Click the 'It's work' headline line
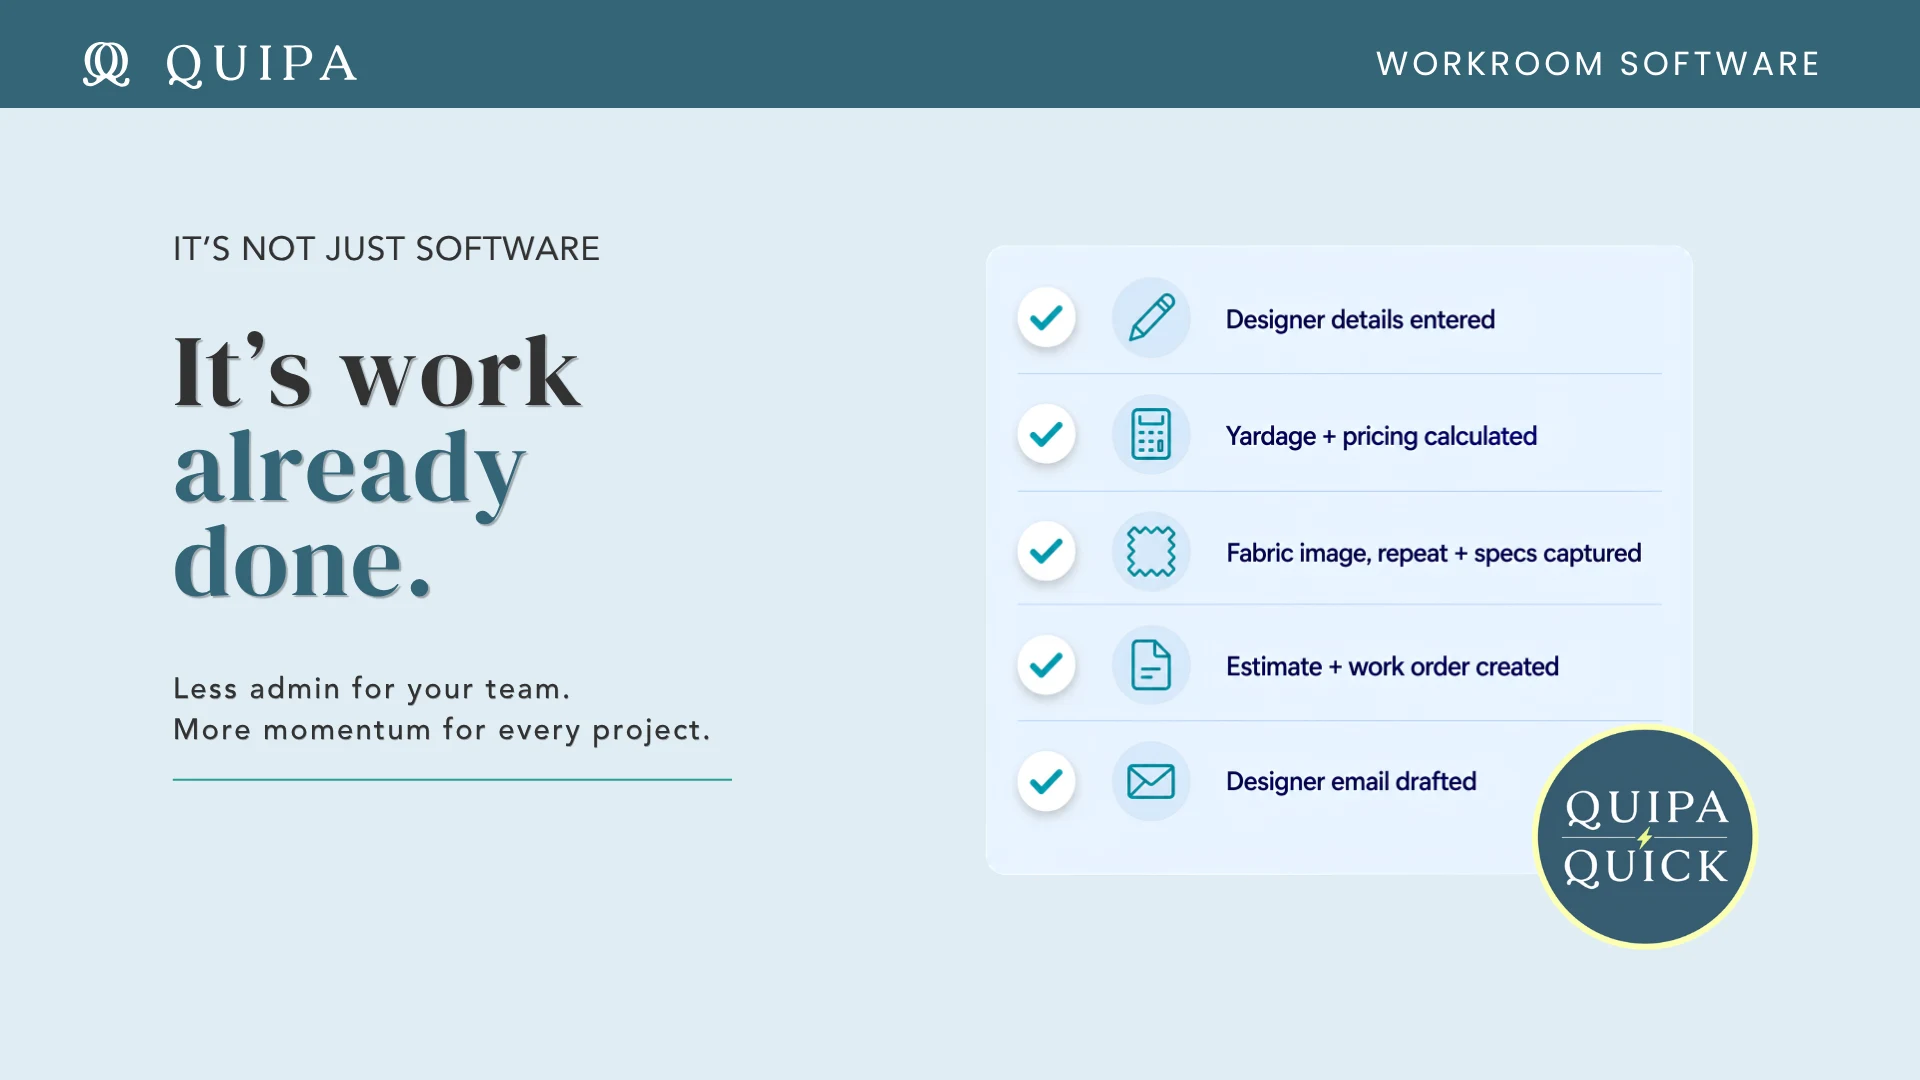Image resolution: width=1920 pixels, height=1080 pixels. pyautogui.click(x=376, y=371)
